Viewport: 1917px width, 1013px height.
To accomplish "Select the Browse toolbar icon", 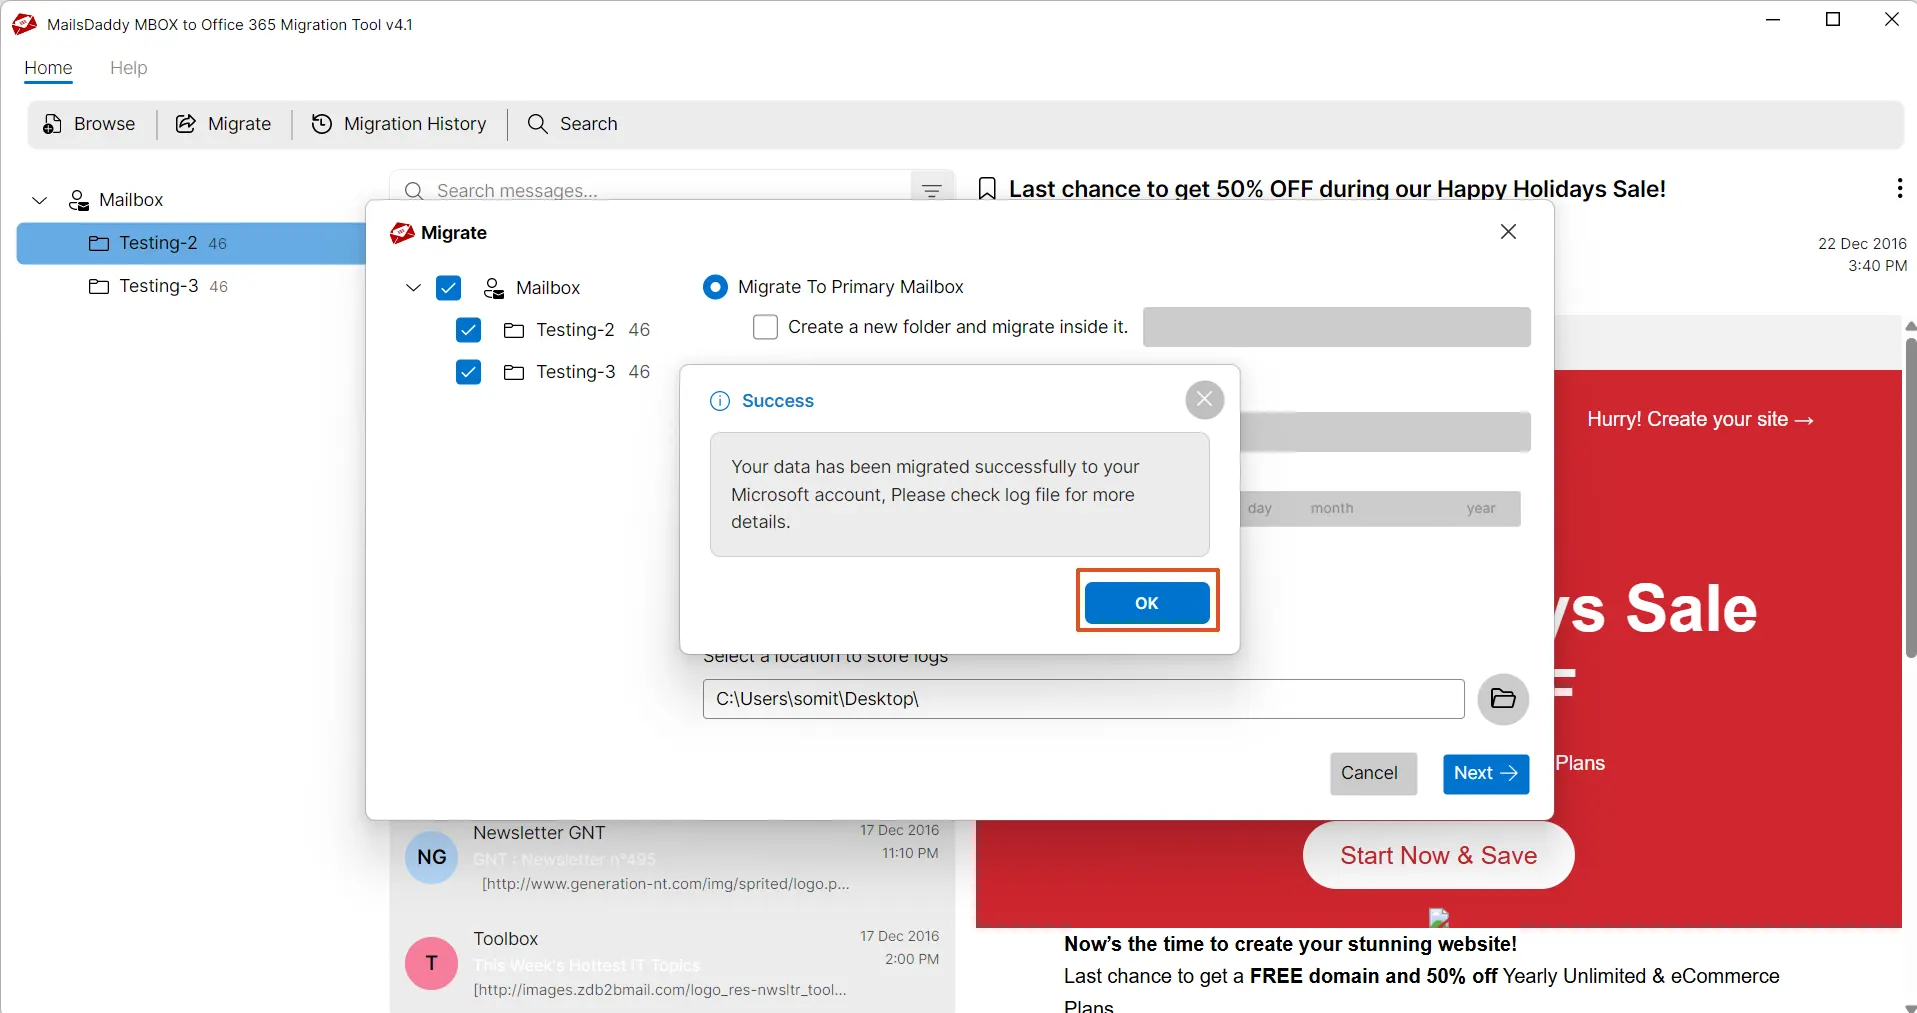I will pyautogui.click(x=89, y=124).
